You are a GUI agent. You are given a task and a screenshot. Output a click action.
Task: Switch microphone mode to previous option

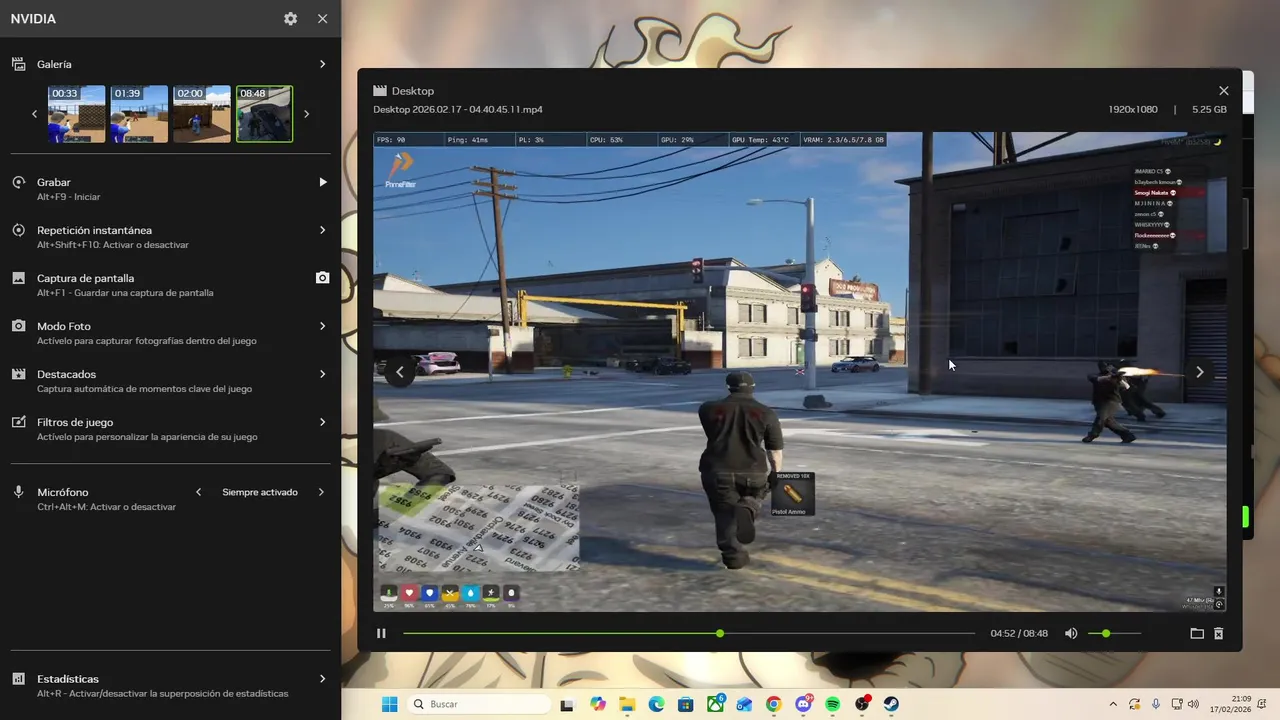[x=198, y=492]
